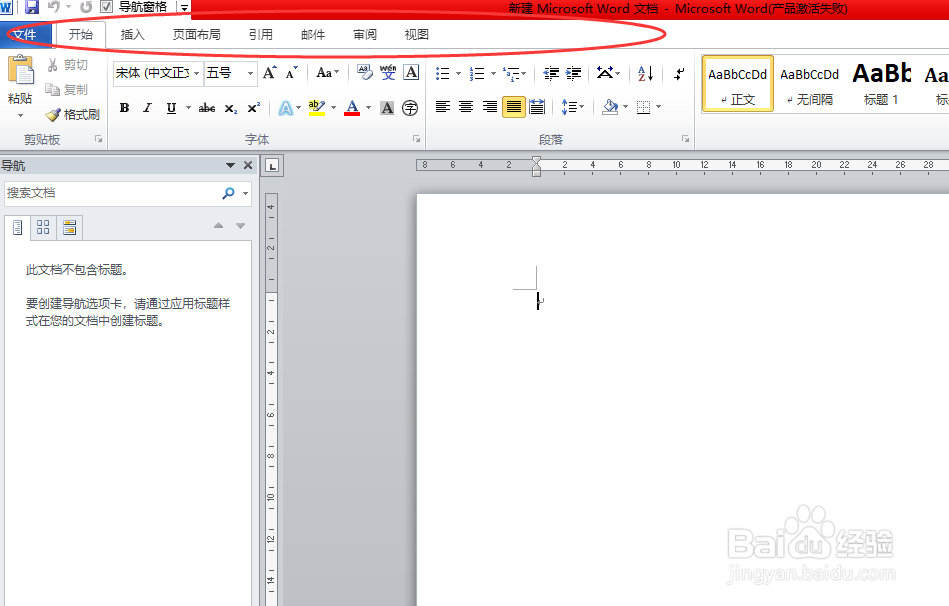
Task: Select the 标题 1 style
Action: click(x=881, y=84)
